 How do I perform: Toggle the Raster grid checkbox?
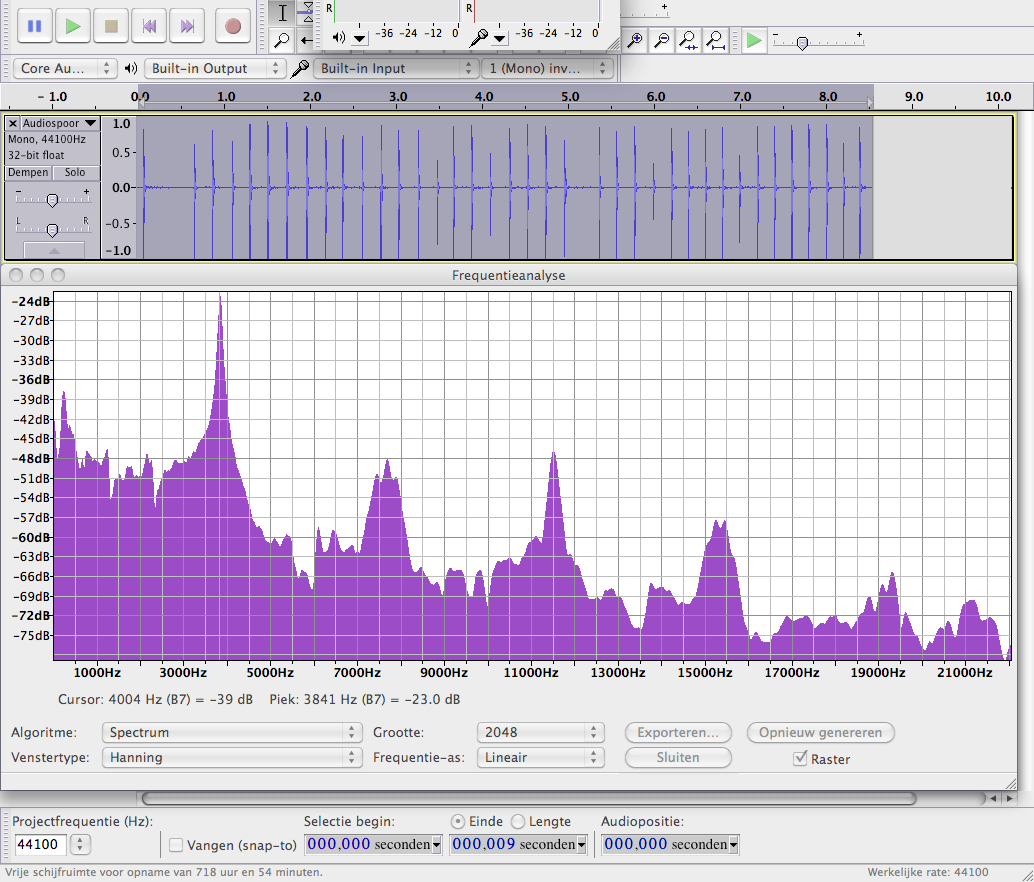[800, 758]
